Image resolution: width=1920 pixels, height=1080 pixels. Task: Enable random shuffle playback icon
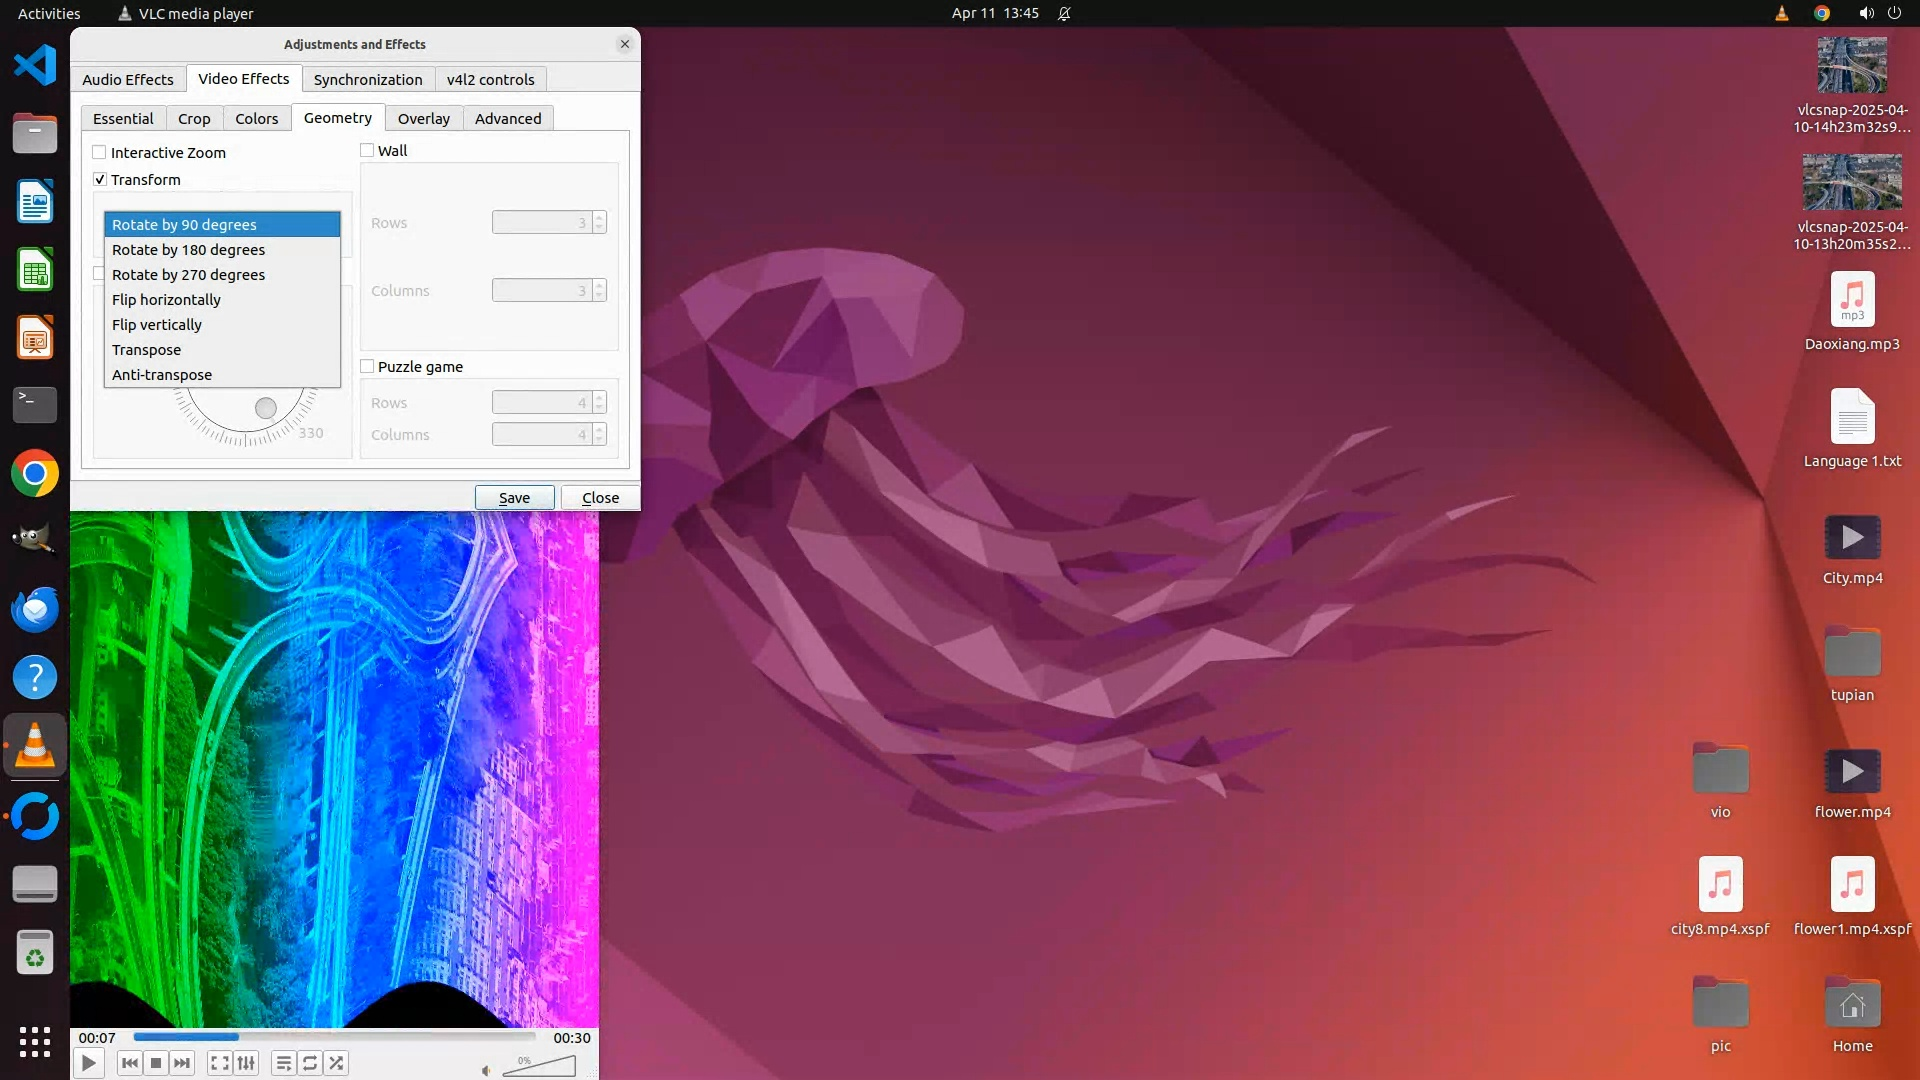coord(337,1063)
